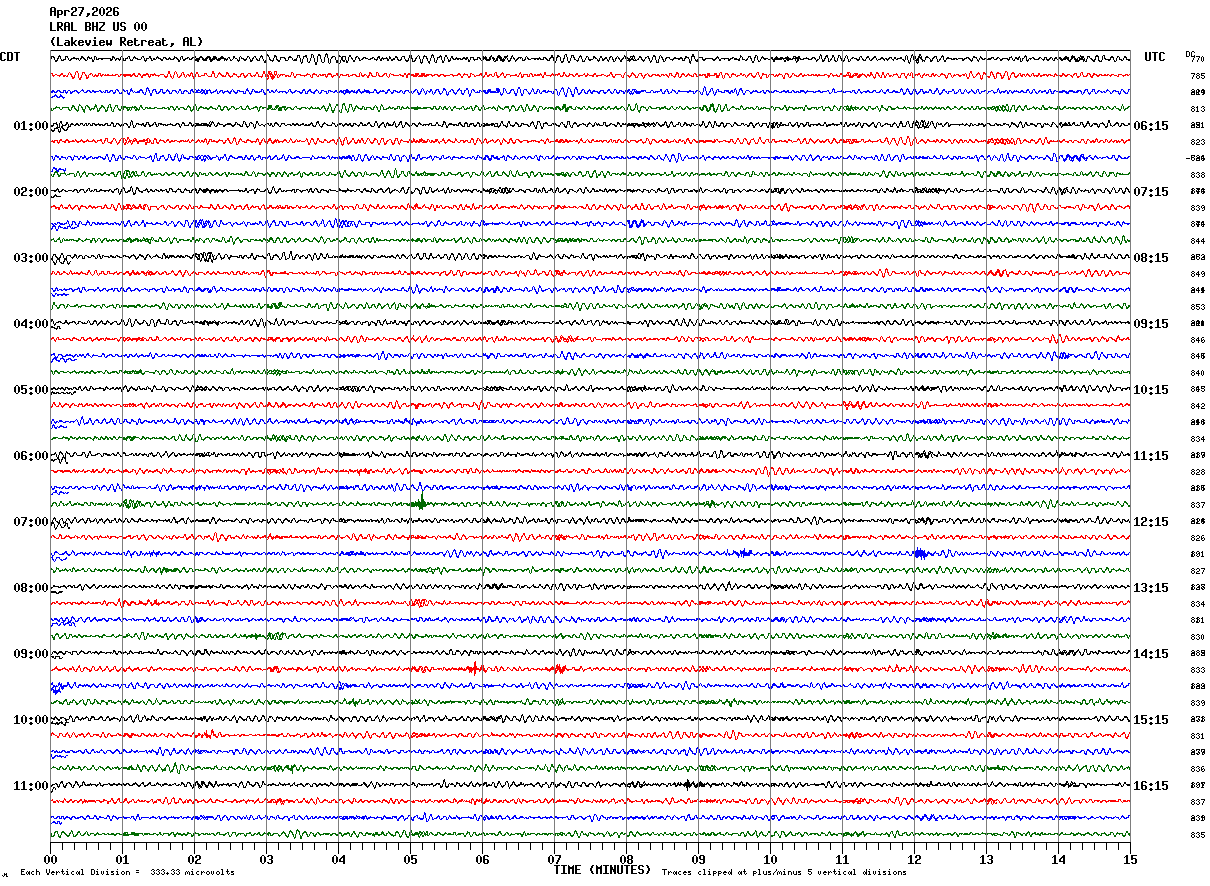The width and height of the screenshot is (1210, 886).
Task: Click the 06:15 UTC time label
Action: 1151,126
